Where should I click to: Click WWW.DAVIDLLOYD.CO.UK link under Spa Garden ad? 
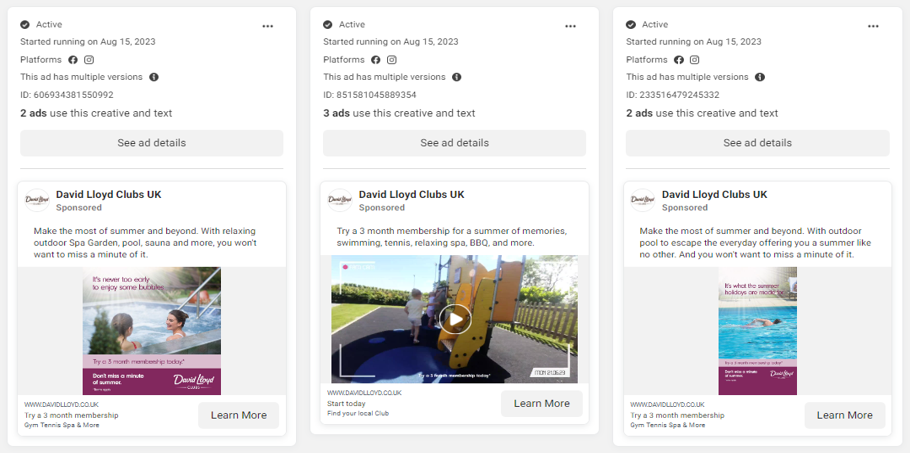[x=62, y=404]
